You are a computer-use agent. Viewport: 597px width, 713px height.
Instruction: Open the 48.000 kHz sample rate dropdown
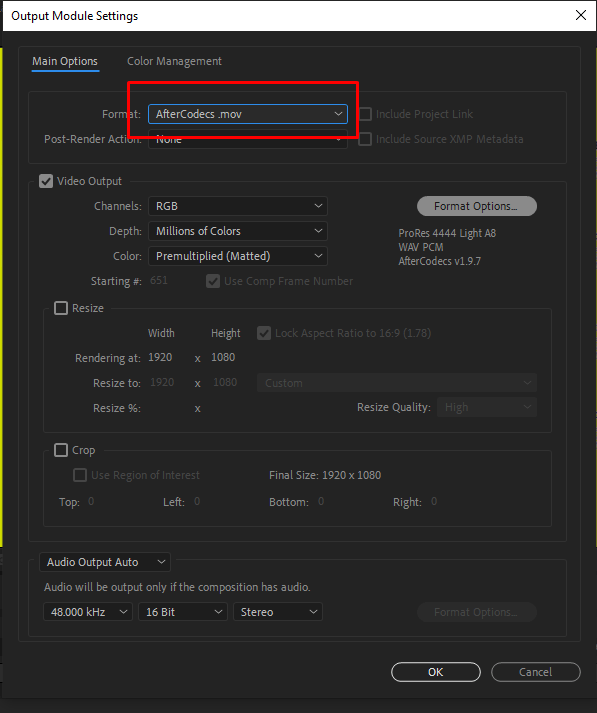(88, 612)
